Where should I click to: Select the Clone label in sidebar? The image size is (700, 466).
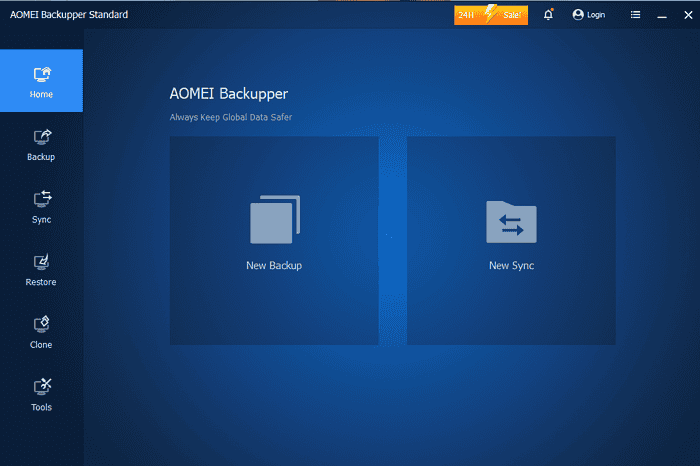[x=41, y=345]
